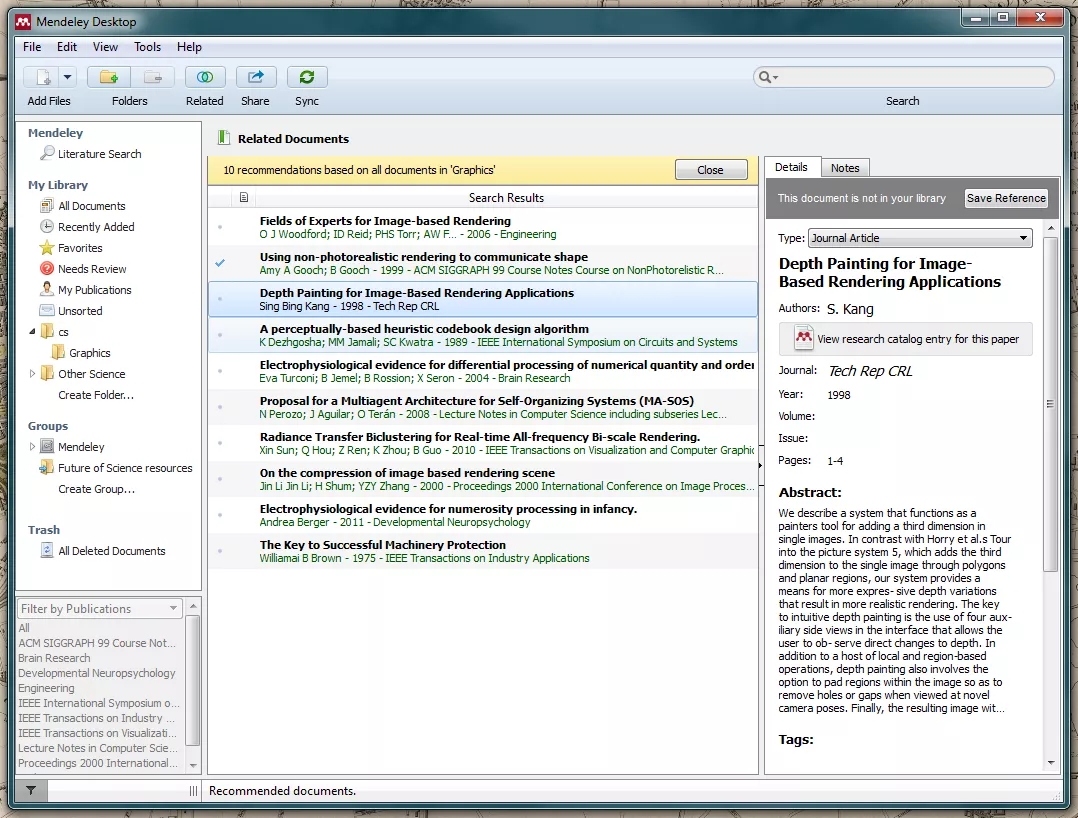Select the All Documents icon

[47, 206]
